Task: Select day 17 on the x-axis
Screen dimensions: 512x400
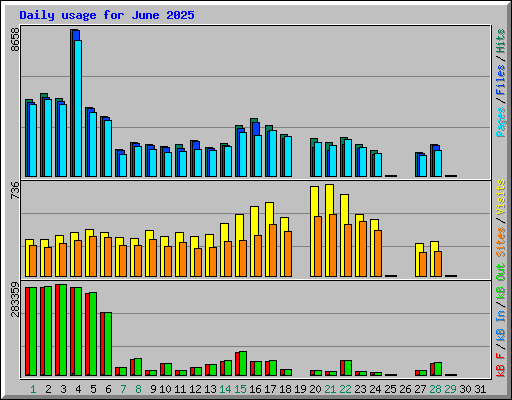Action: pyautogui.click(x=270, y=389)
